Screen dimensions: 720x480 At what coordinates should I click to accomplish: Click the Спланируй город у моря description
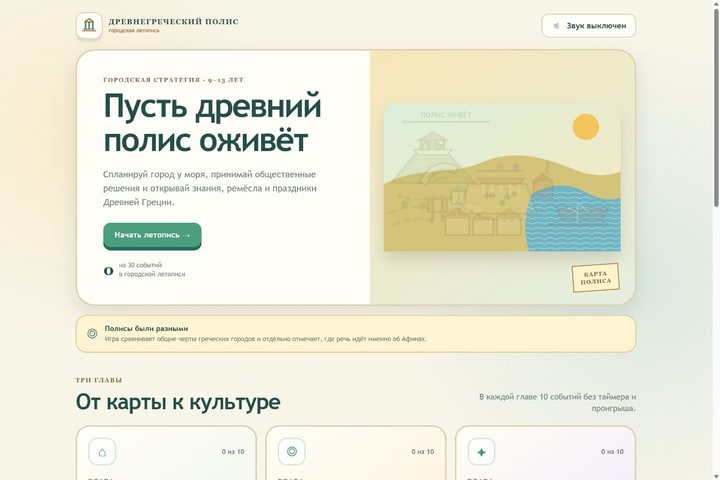click(210, 188)
